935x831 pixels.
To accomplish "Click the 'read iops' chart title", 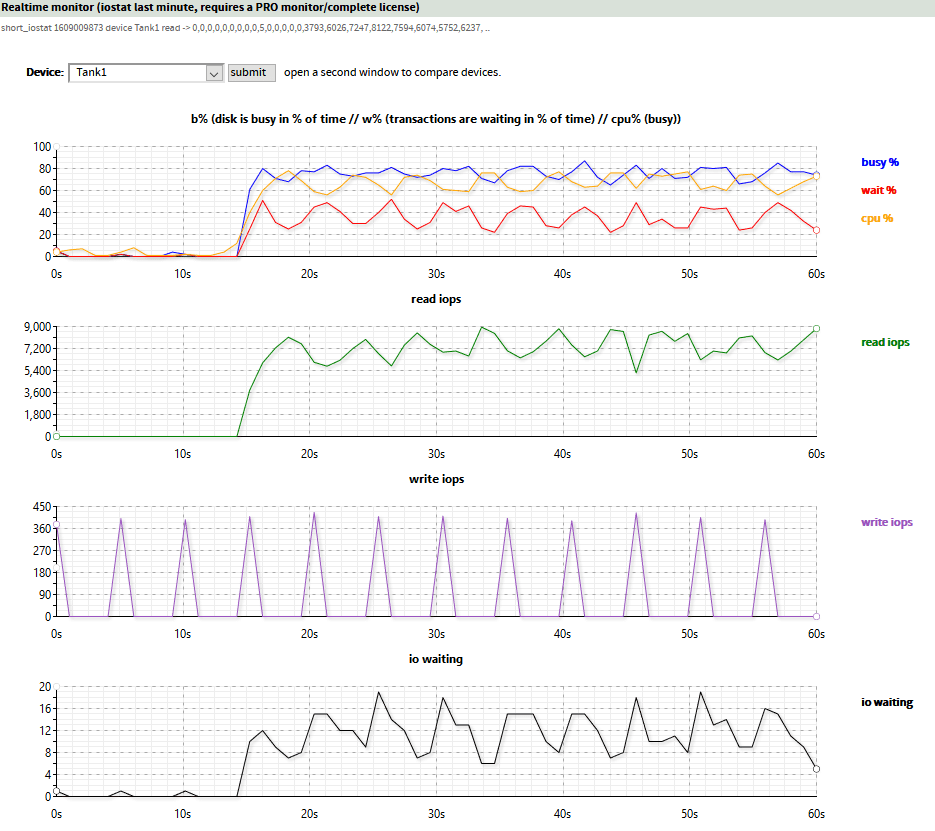I will click(x=436, y=299).
